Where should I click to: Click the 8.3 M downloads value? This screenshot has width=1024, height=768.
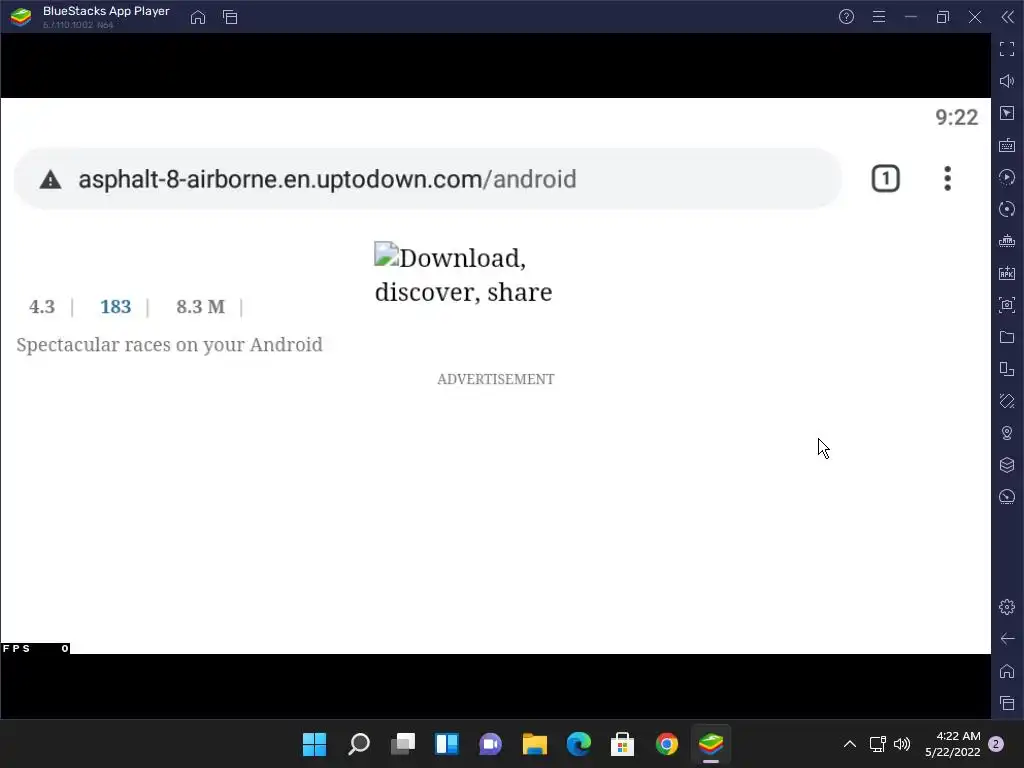click(x=200, y=306)
